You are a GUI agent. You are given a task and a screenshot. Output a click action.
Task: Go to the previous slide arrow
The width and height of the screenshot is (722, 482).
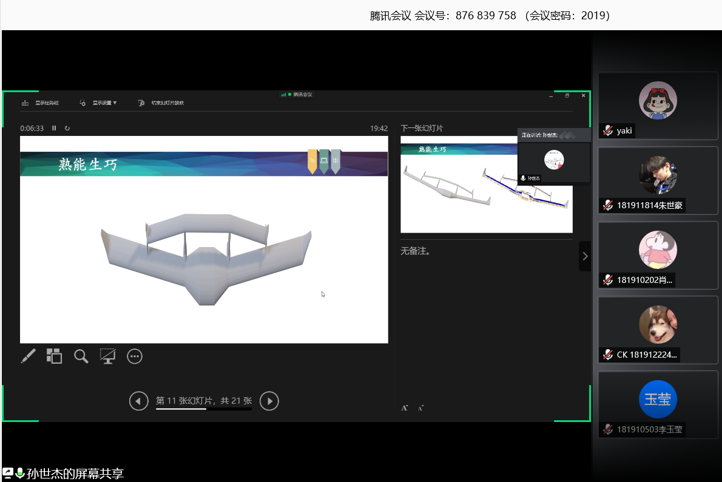click(x=139, y=401)
